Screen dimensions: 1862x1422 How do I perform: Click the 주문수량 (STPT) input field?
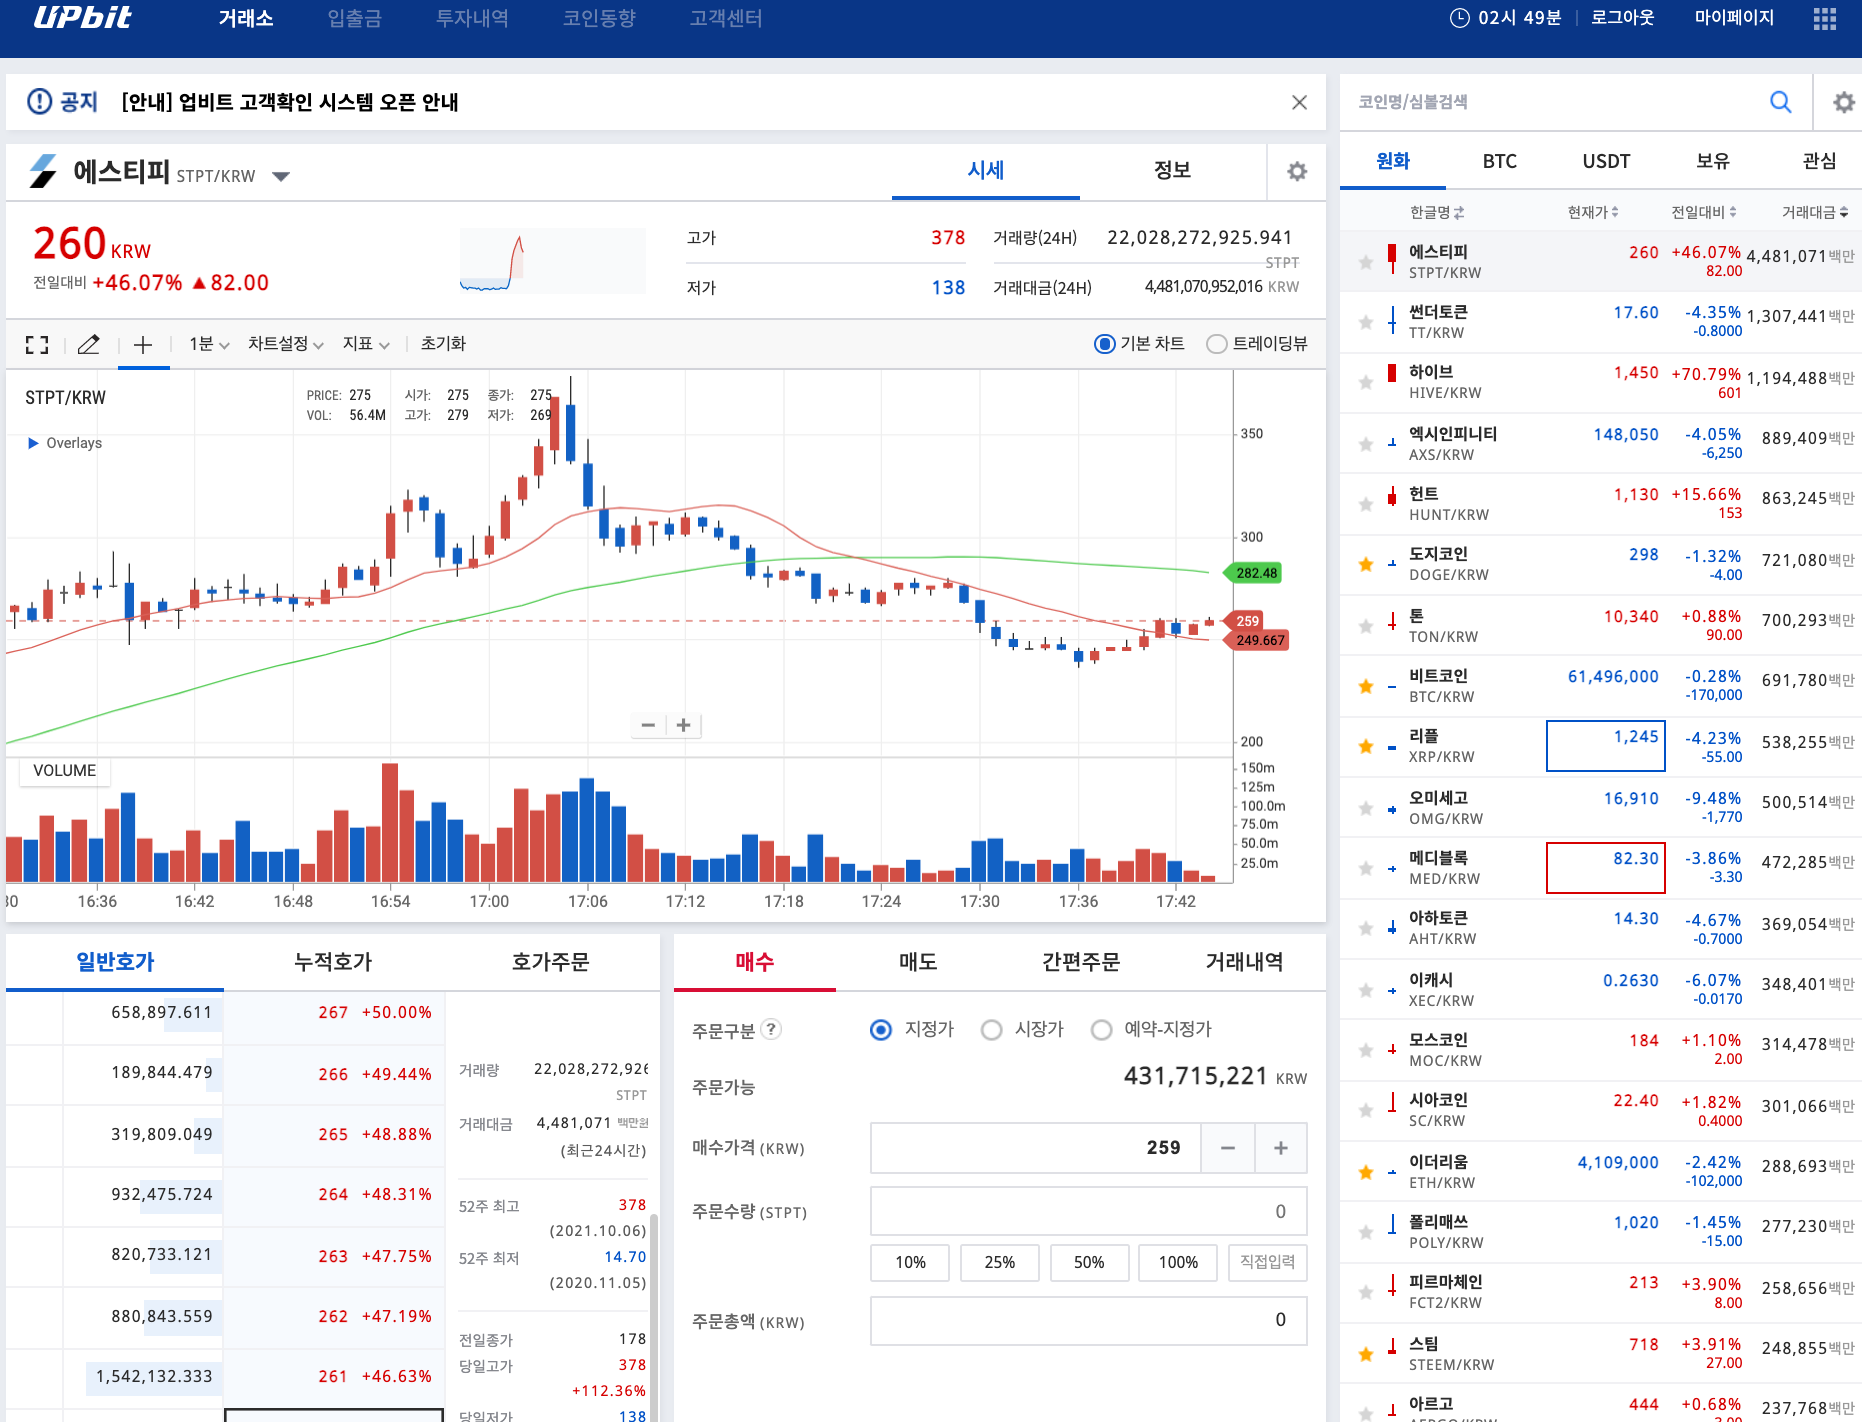coord(1088,1212)
